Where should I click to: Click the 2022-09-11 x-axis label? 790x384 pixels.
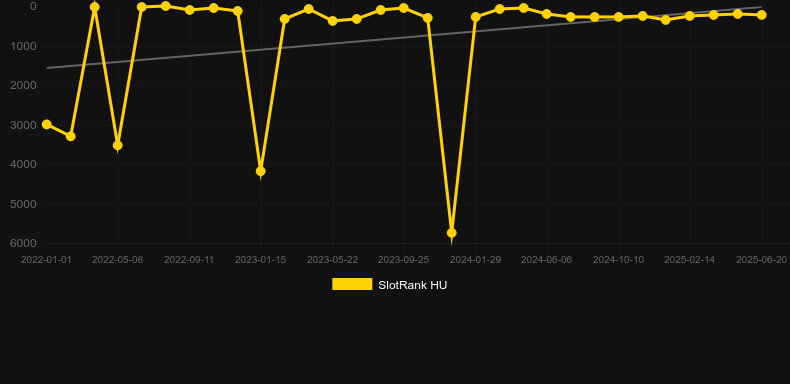pyautogui.click(x=189, y=260)
